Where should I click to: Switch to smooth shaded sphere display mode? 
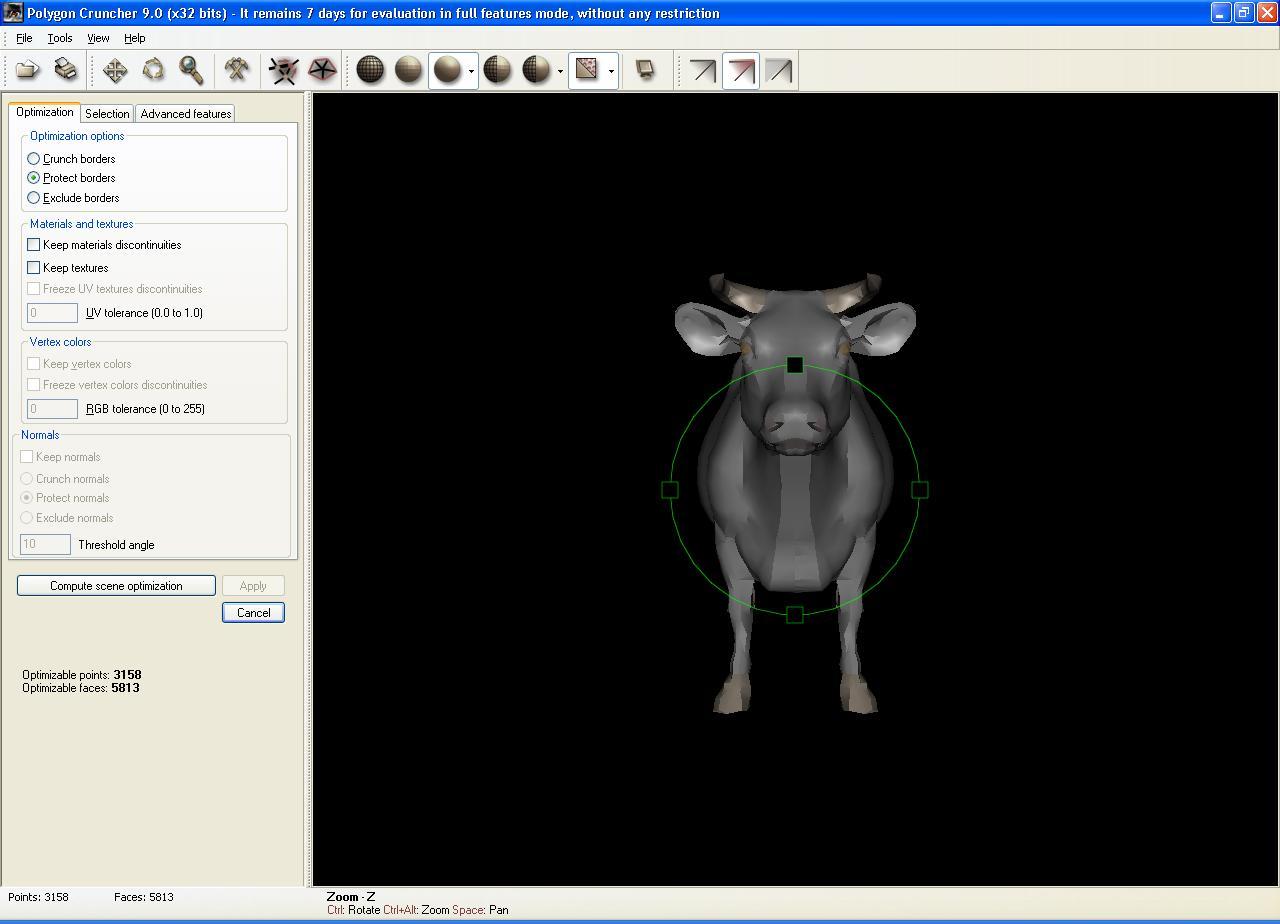tap(447, 70)
